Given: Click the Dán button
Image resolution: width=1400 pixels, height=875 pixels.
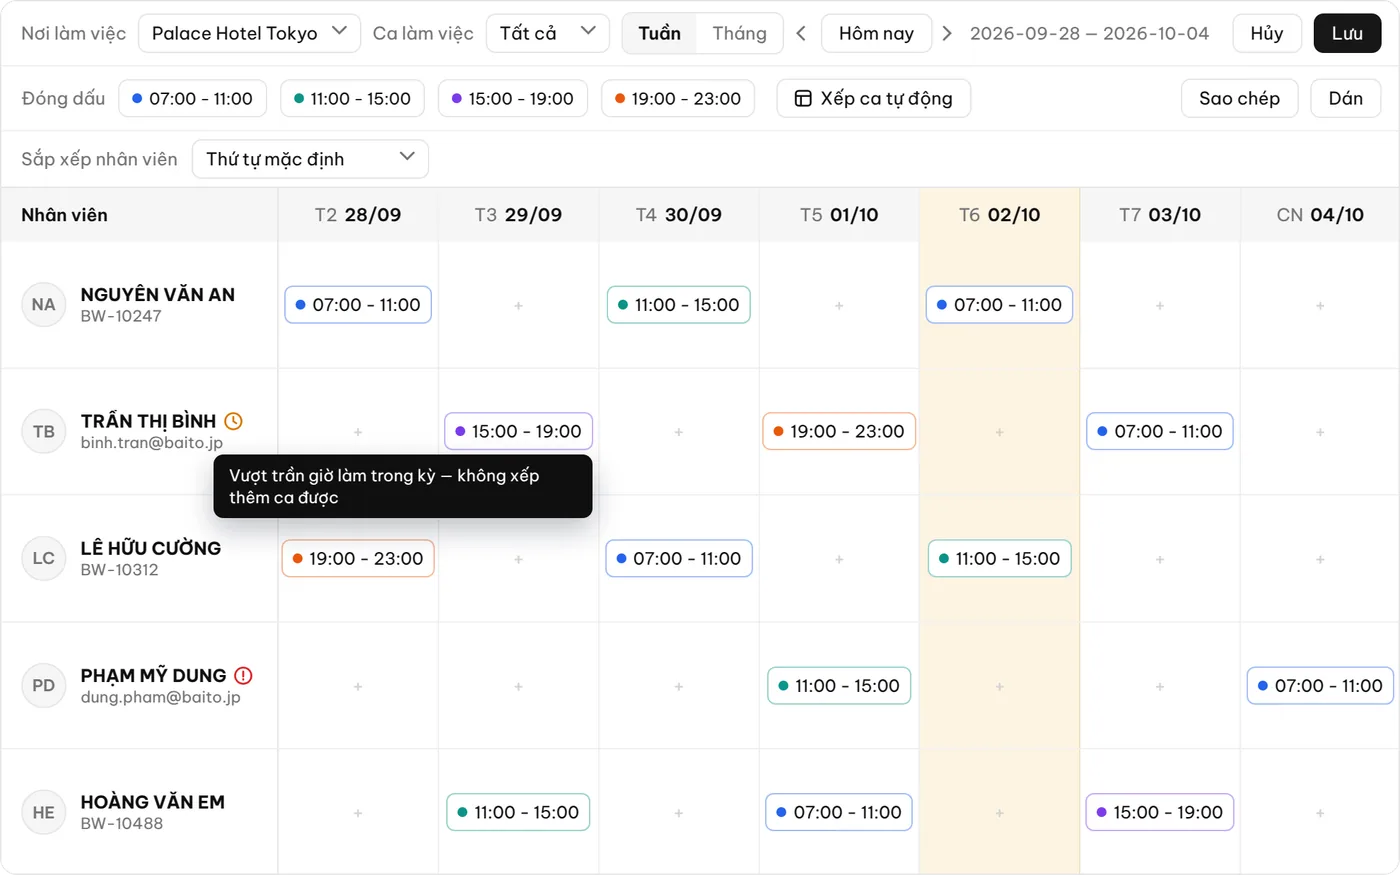Looking at the screenshot, I should (x=1345, y=98).
